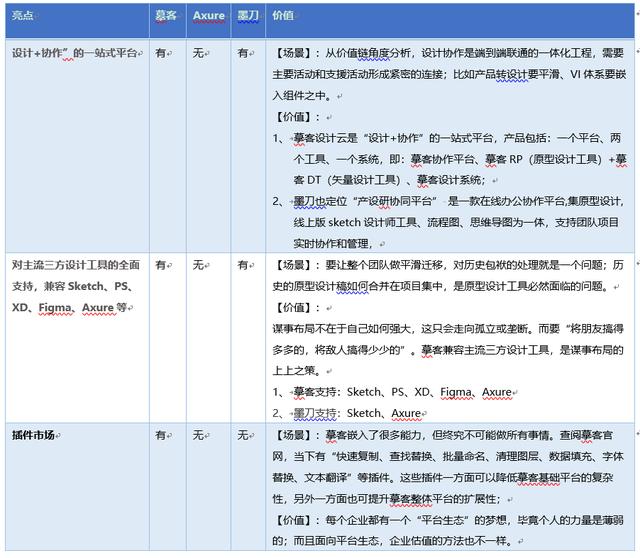This screenshot has height=558, width=640.
Task: Click the '对主流三方设计工具的全面' cell text
Action: pos(76,265)
